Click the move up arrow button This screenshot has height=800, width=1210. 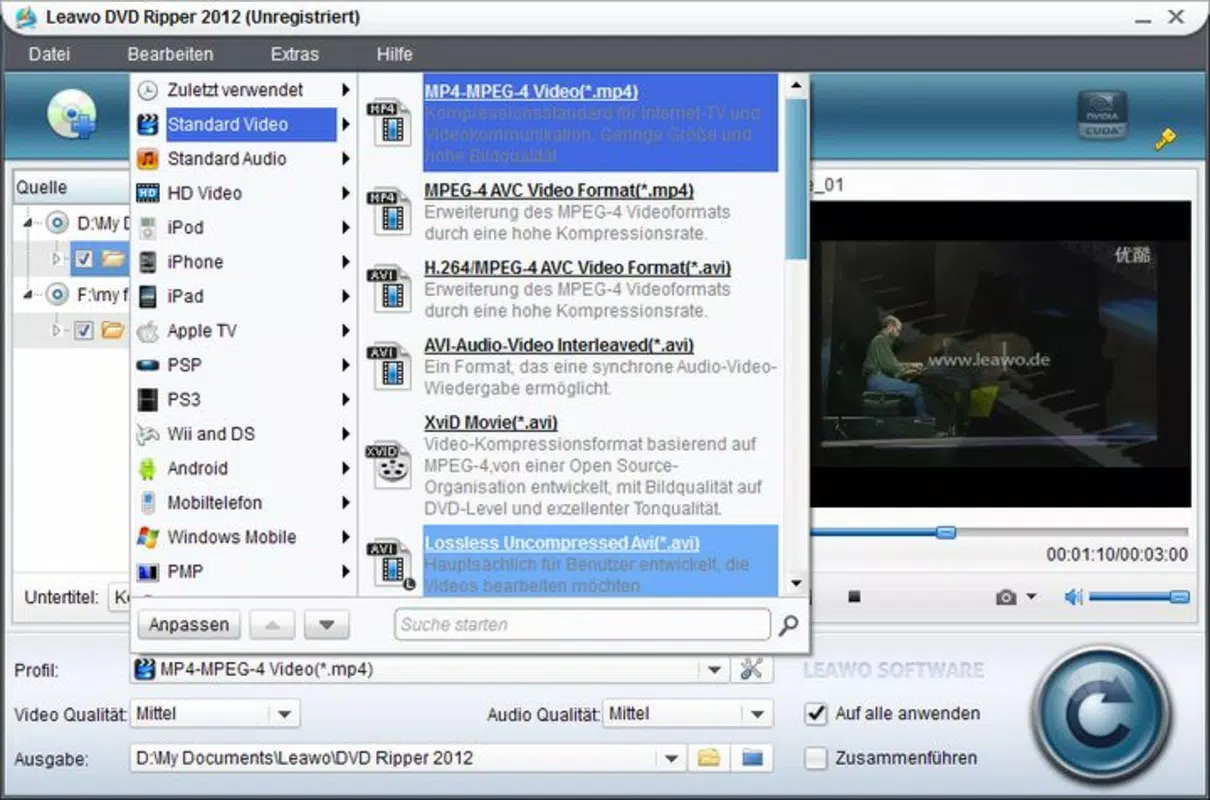273,625
